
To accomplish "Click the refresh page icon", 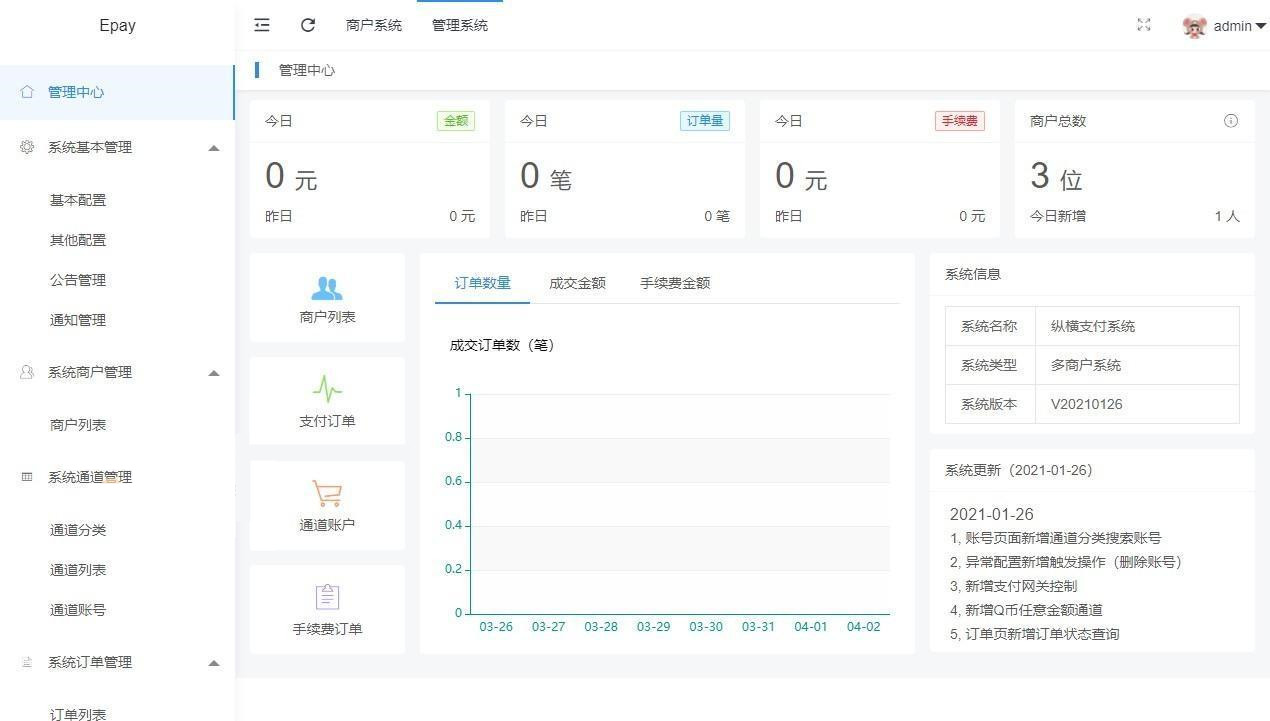I will [x=308, y=25].
